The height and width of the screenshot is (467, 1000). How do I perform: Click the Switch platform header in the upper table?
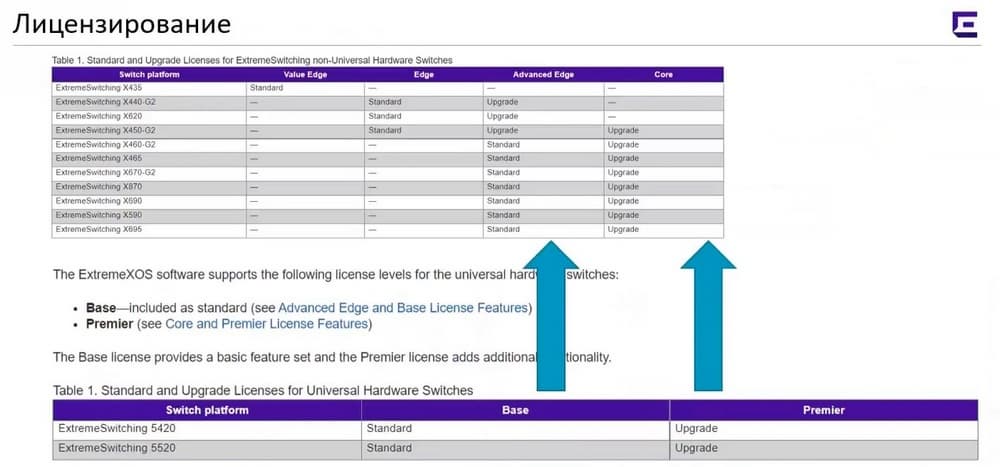pyautogui.click(x=149, y=75)
